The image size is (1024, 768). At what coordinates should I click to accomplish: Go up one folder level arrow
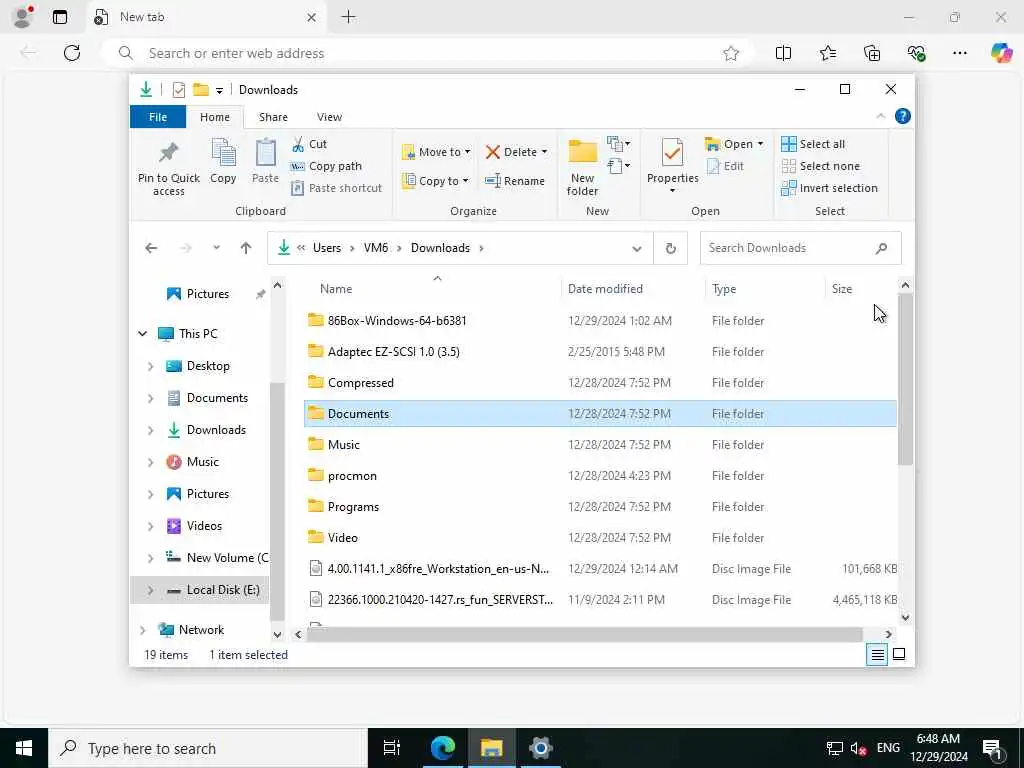click(246, 248)
